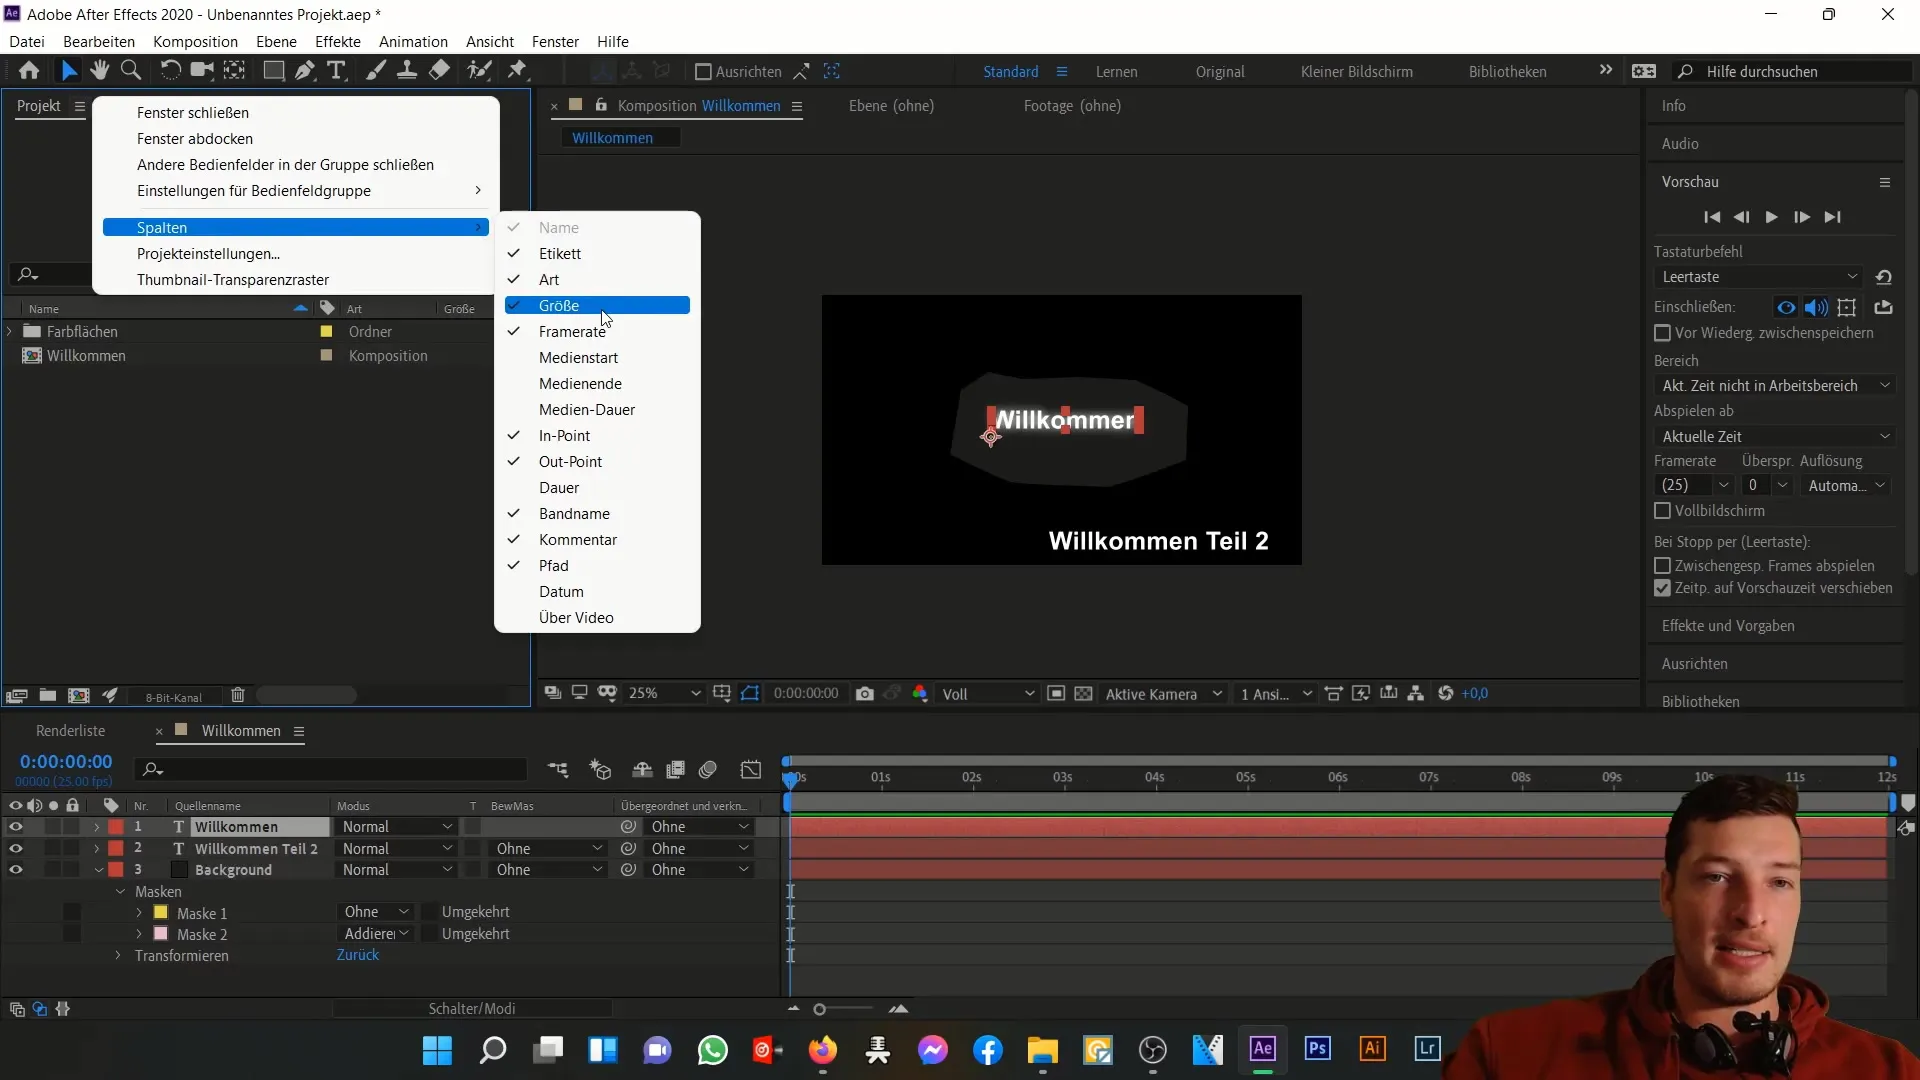The height and width of the screenshot is (1080, 1920).
Task: Toggle video include eye in Einschließen
Action: (1786, 307)
